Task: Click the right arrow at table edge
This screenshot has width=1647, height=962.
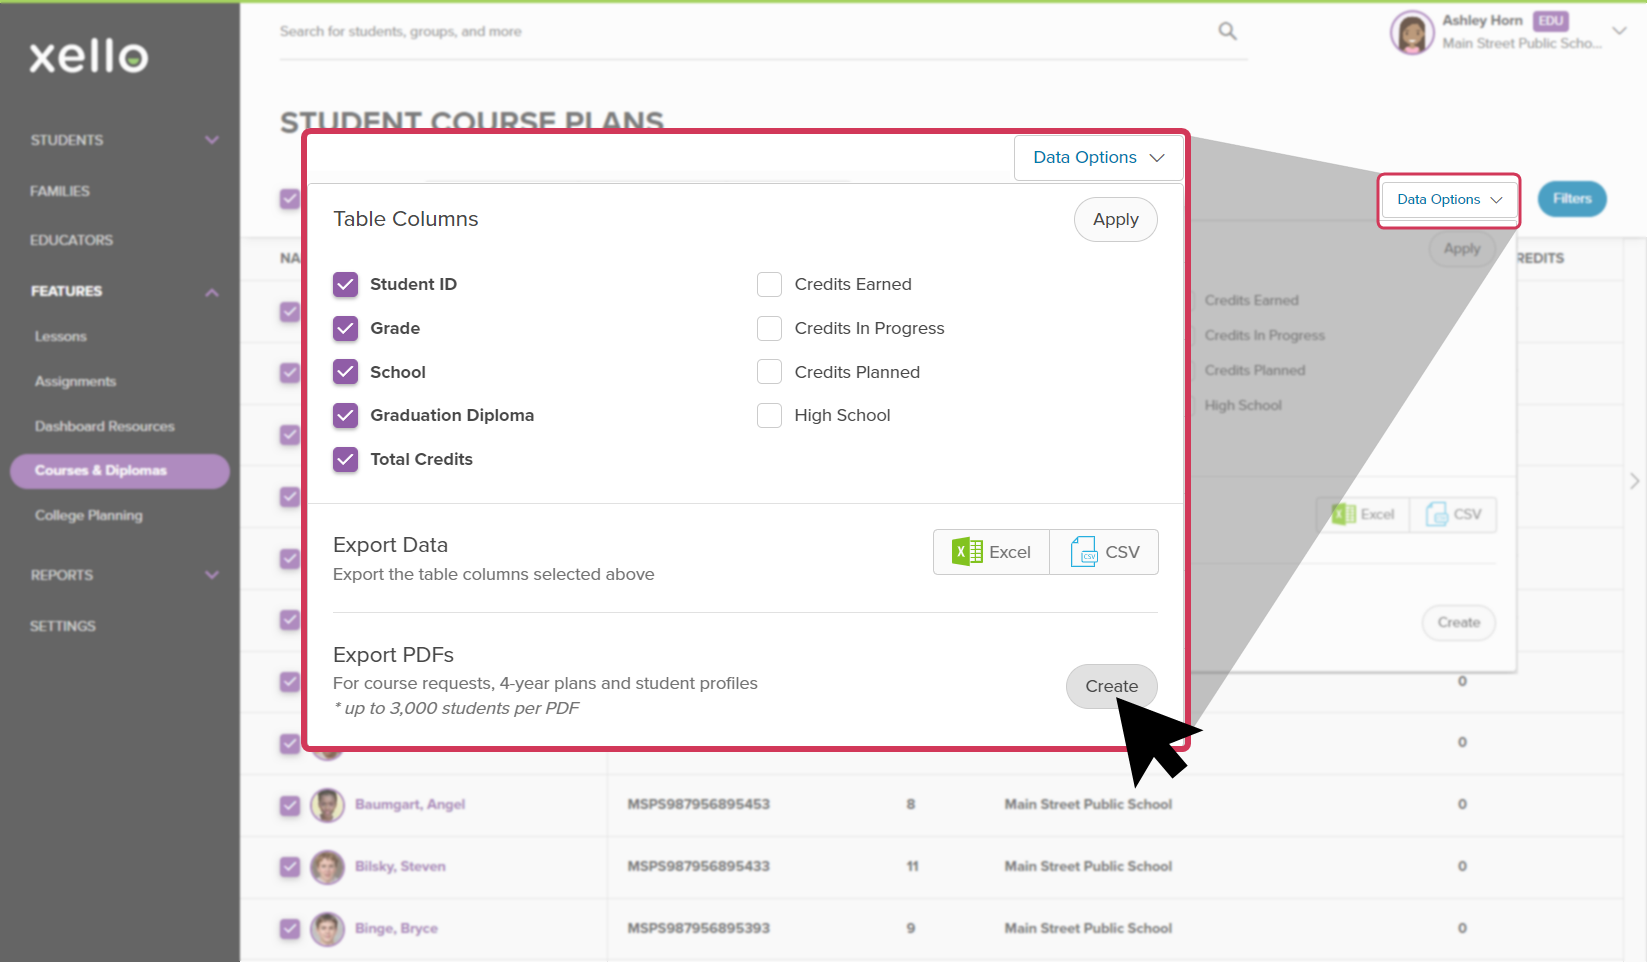Action: [x=1634, y=481]
